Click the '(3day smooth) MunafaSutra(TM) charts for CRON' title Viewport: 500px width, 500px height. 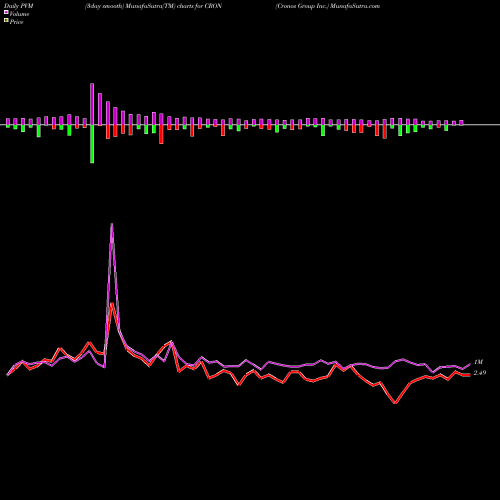point(153,6)
